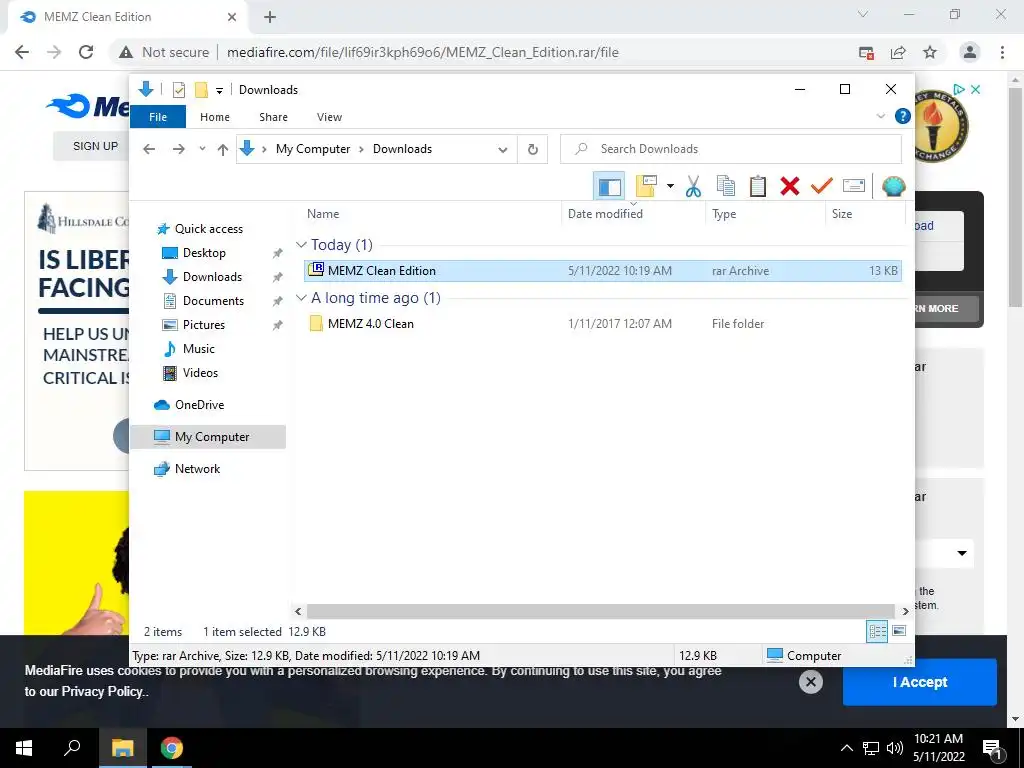Click the Paste clipboard icon
Image resolution: width=1024 pixels, height=768 pixels.
click(758, 187)
